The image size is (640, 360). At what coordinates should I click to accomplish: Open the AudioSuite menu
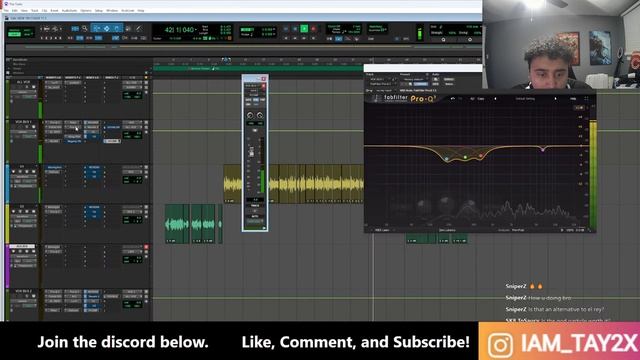point(69,10)
